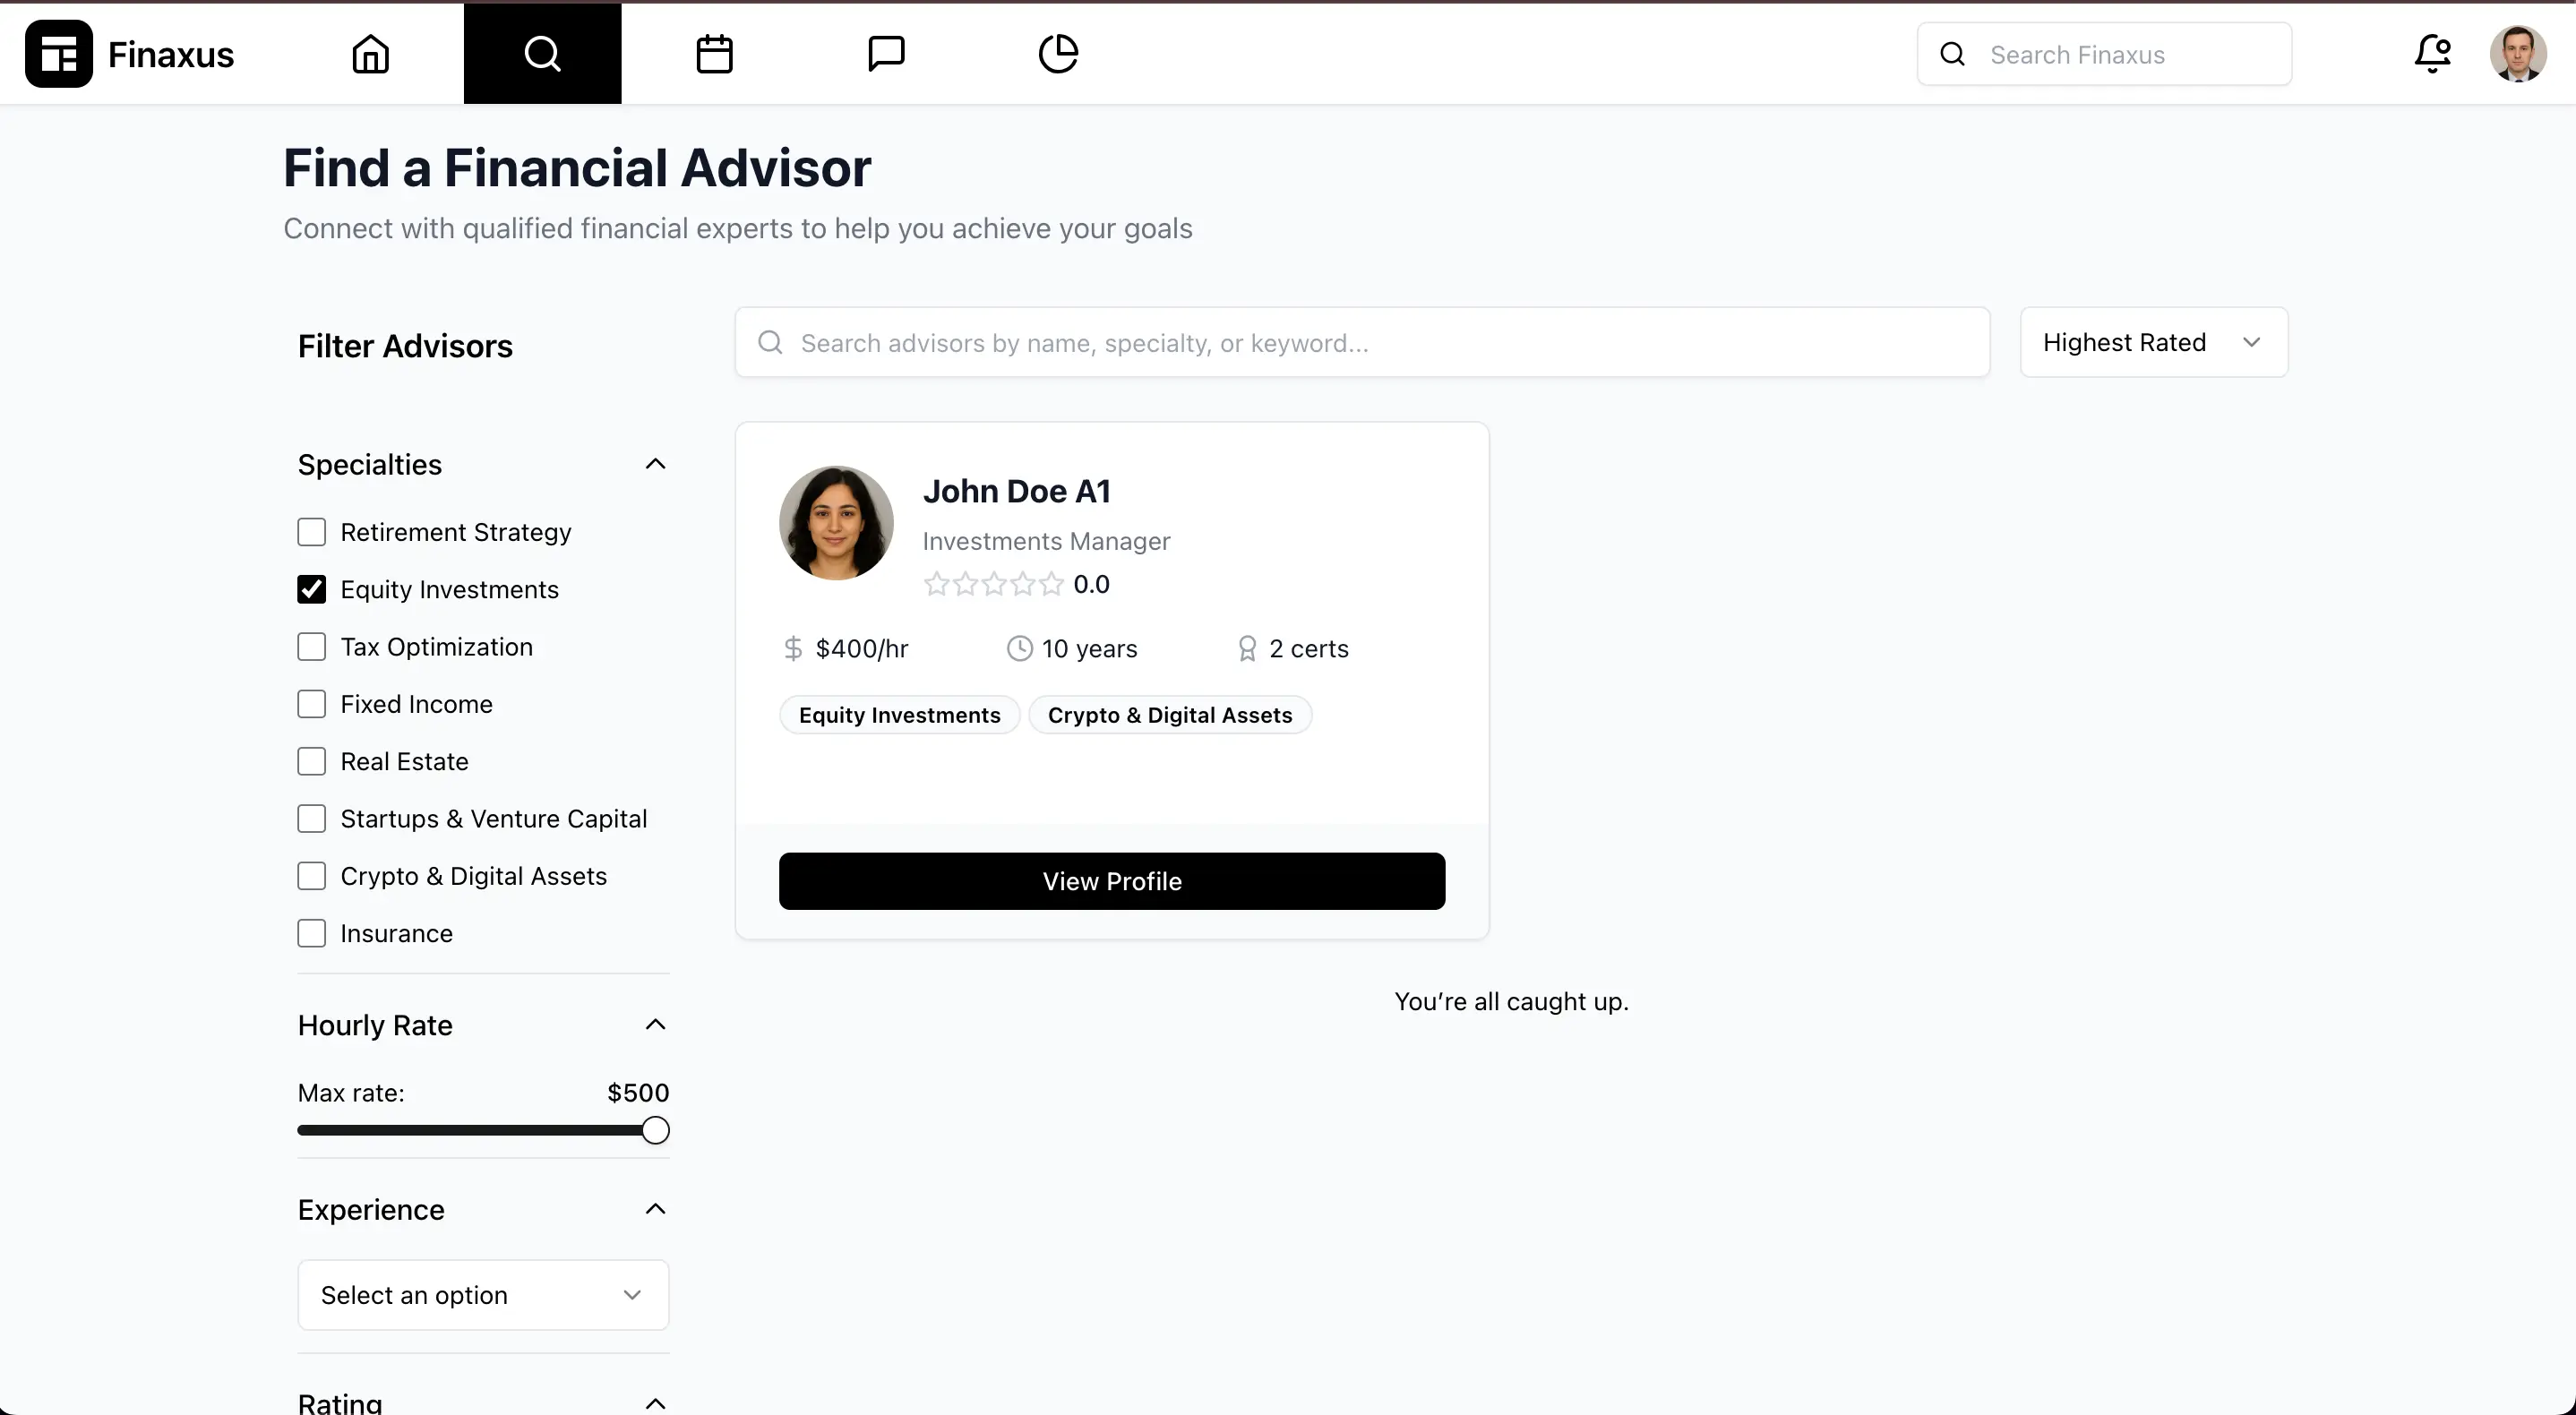Check the Retirement Strategy filter
This screenshot has width=2576, height=1415.
point(311,531)
